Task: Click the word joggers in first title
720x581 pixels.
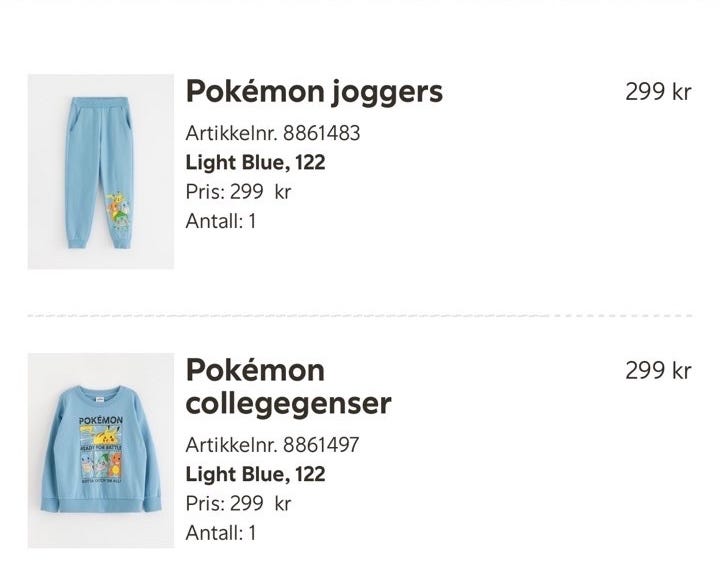Action: (387, 93)
